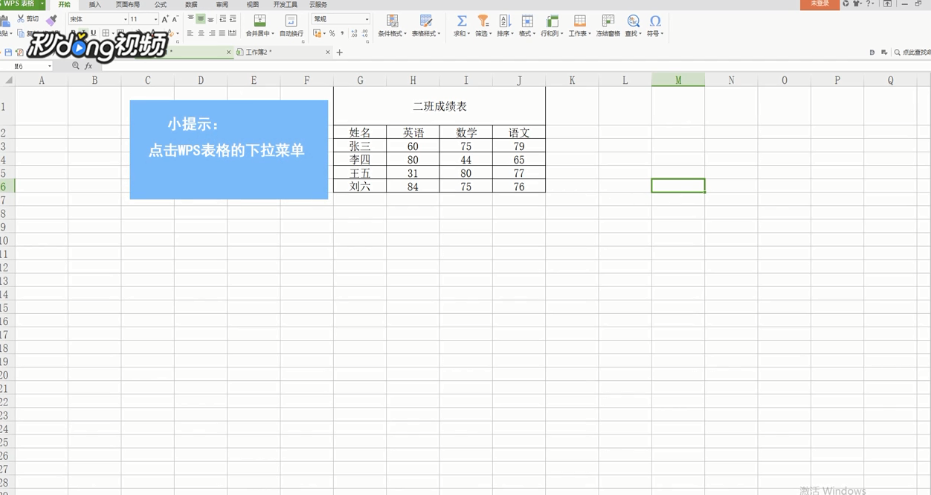The image size is (931, 495).
Task: Click the fx insert function button
Action: [88, 66]
